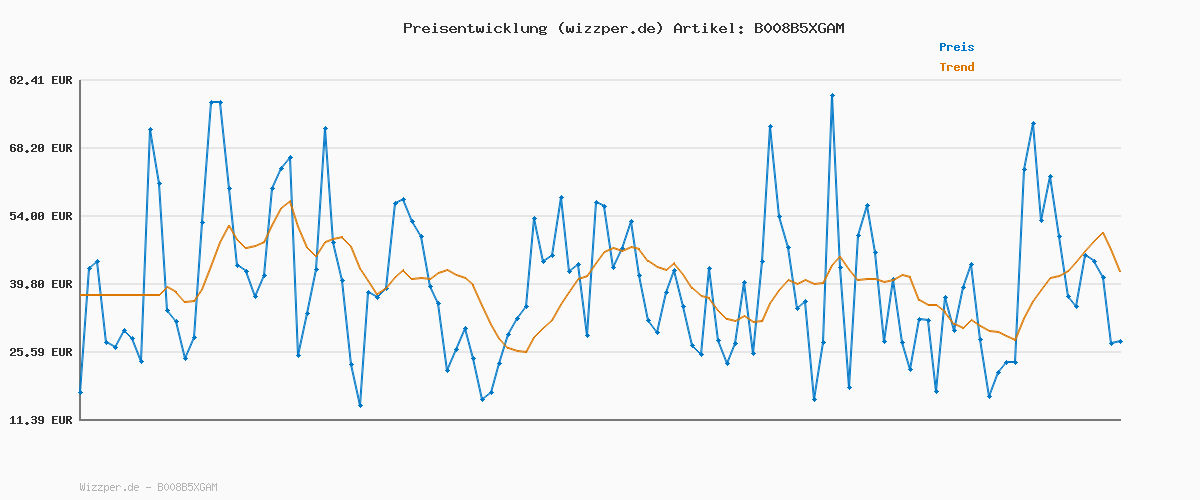Image resolution: width=1200 pixels, height=500 pixels.
Task: Click the last blue data point at chart end
Action: point(1120,341)
